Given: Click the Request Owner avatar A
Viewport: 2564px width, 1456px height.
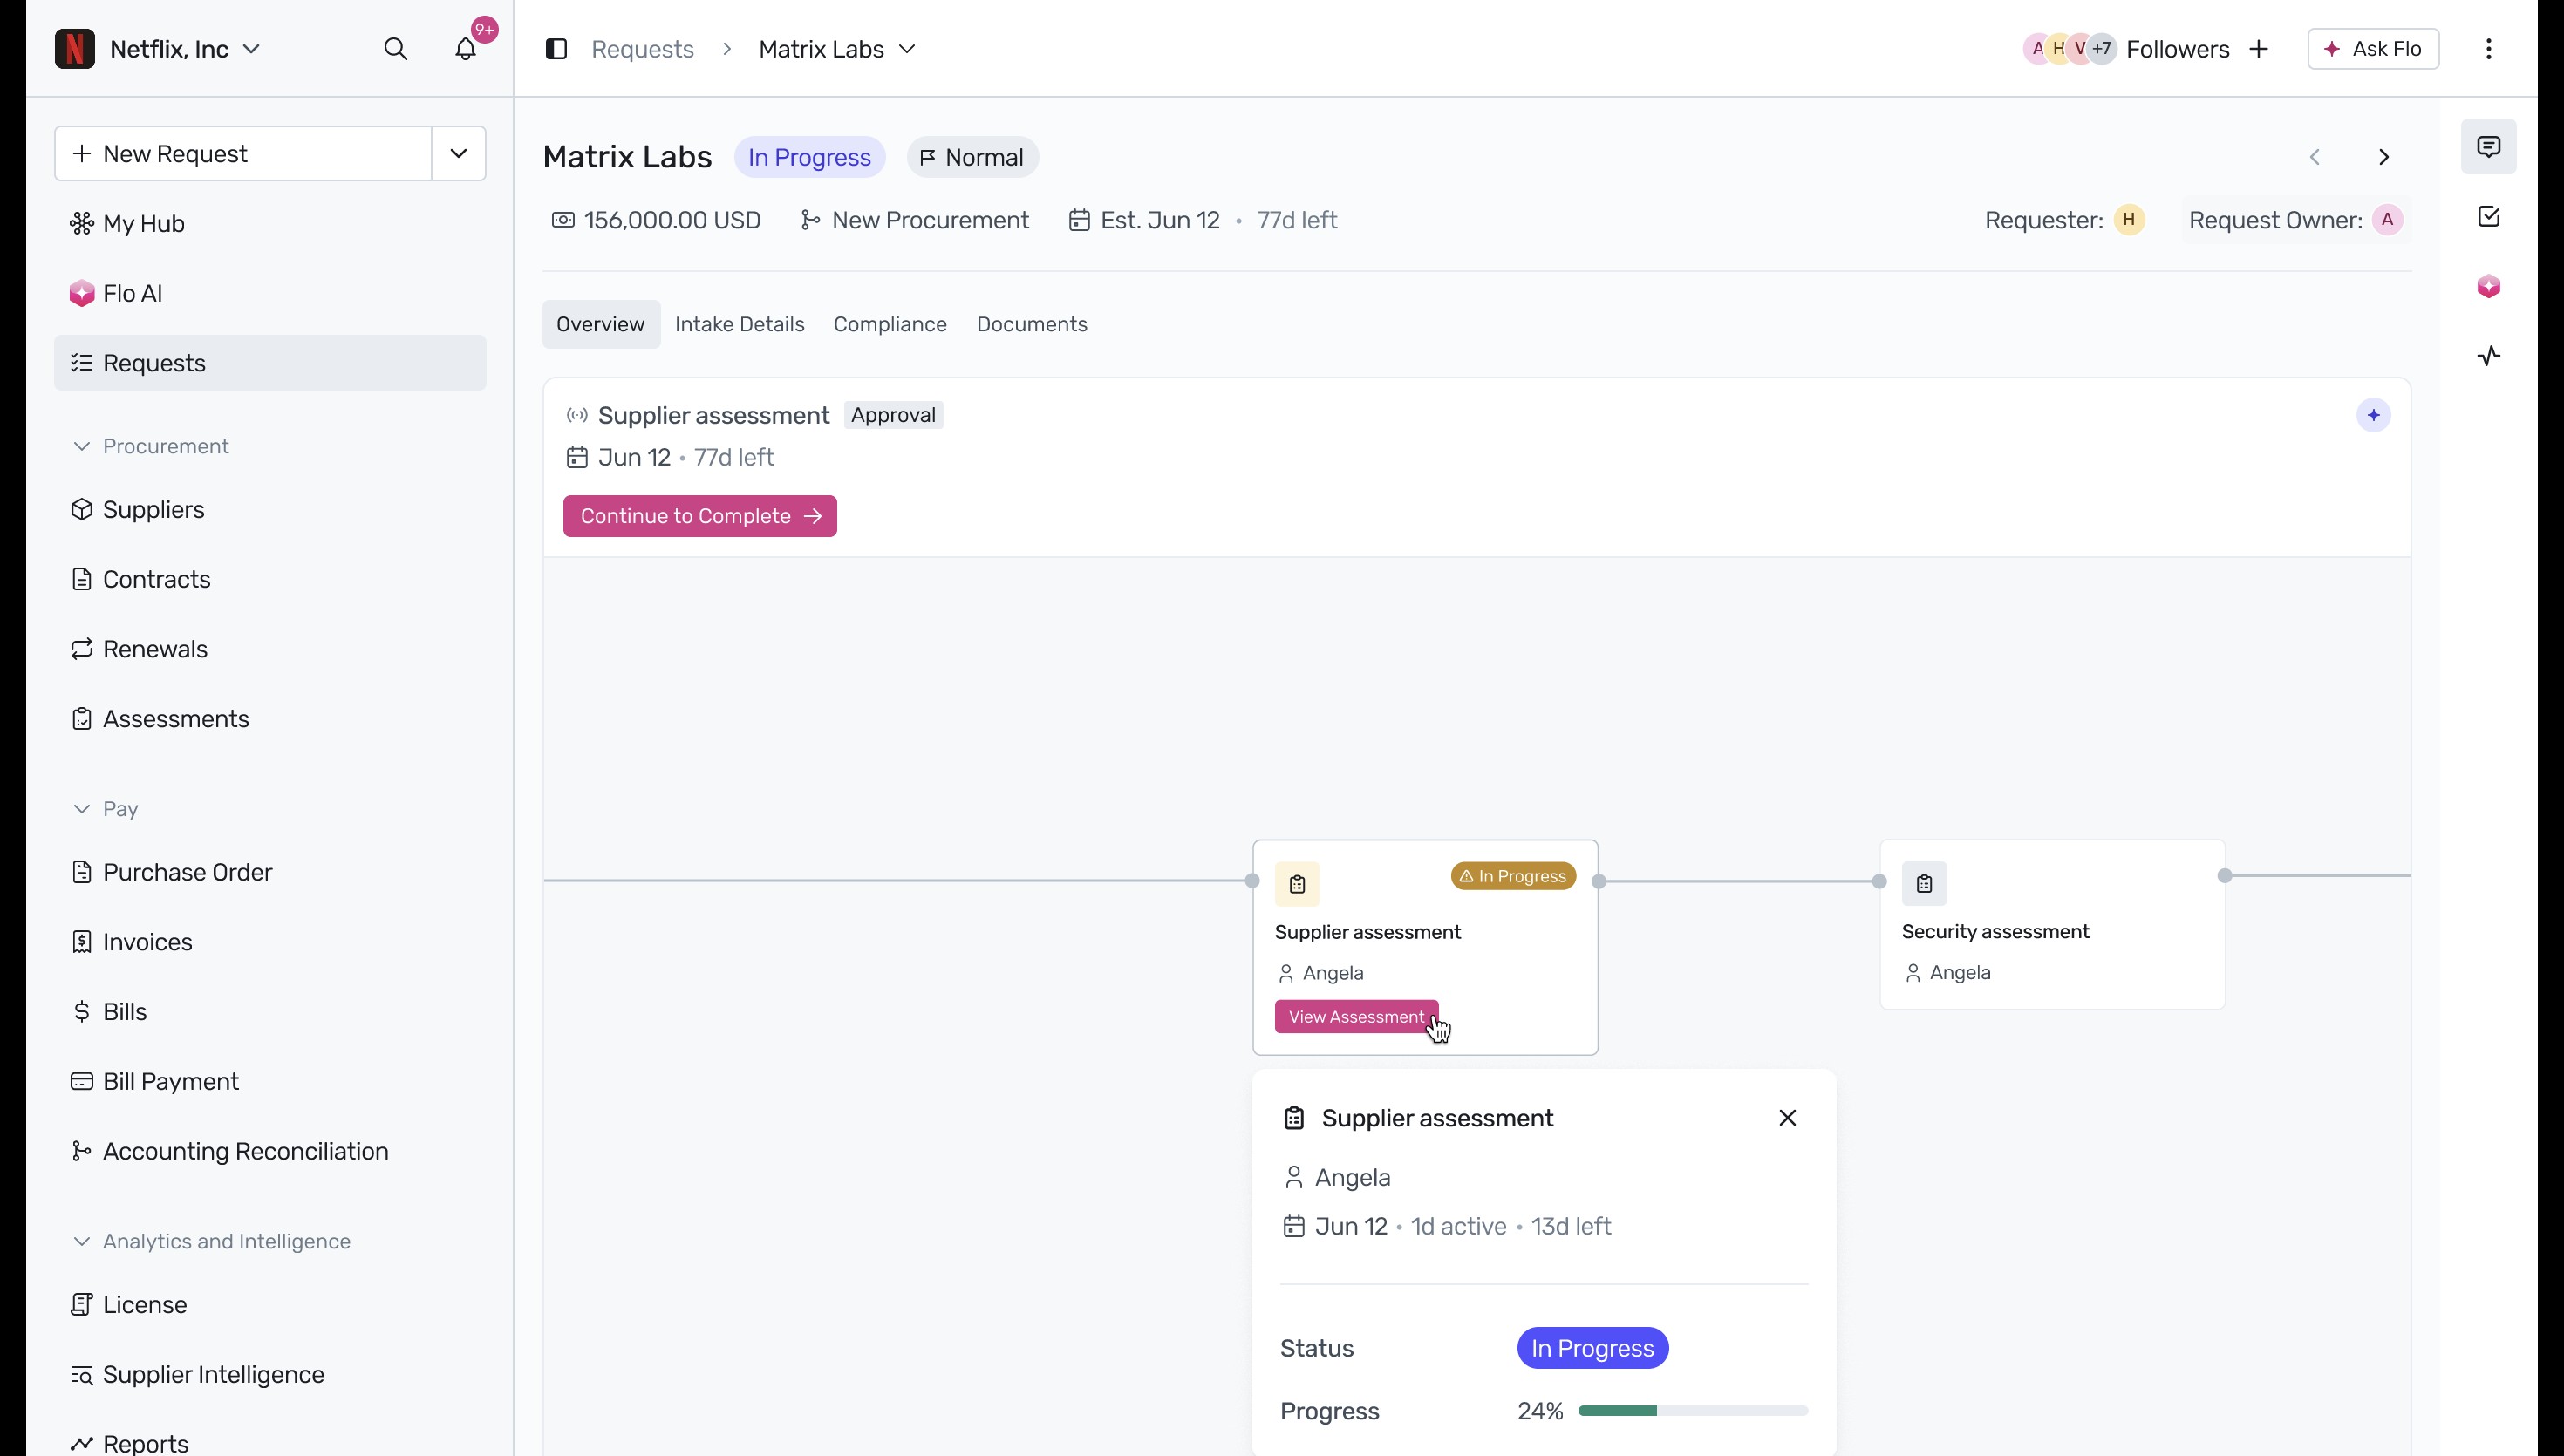Looking at the screenshot, I should (x=2388, y=220).
